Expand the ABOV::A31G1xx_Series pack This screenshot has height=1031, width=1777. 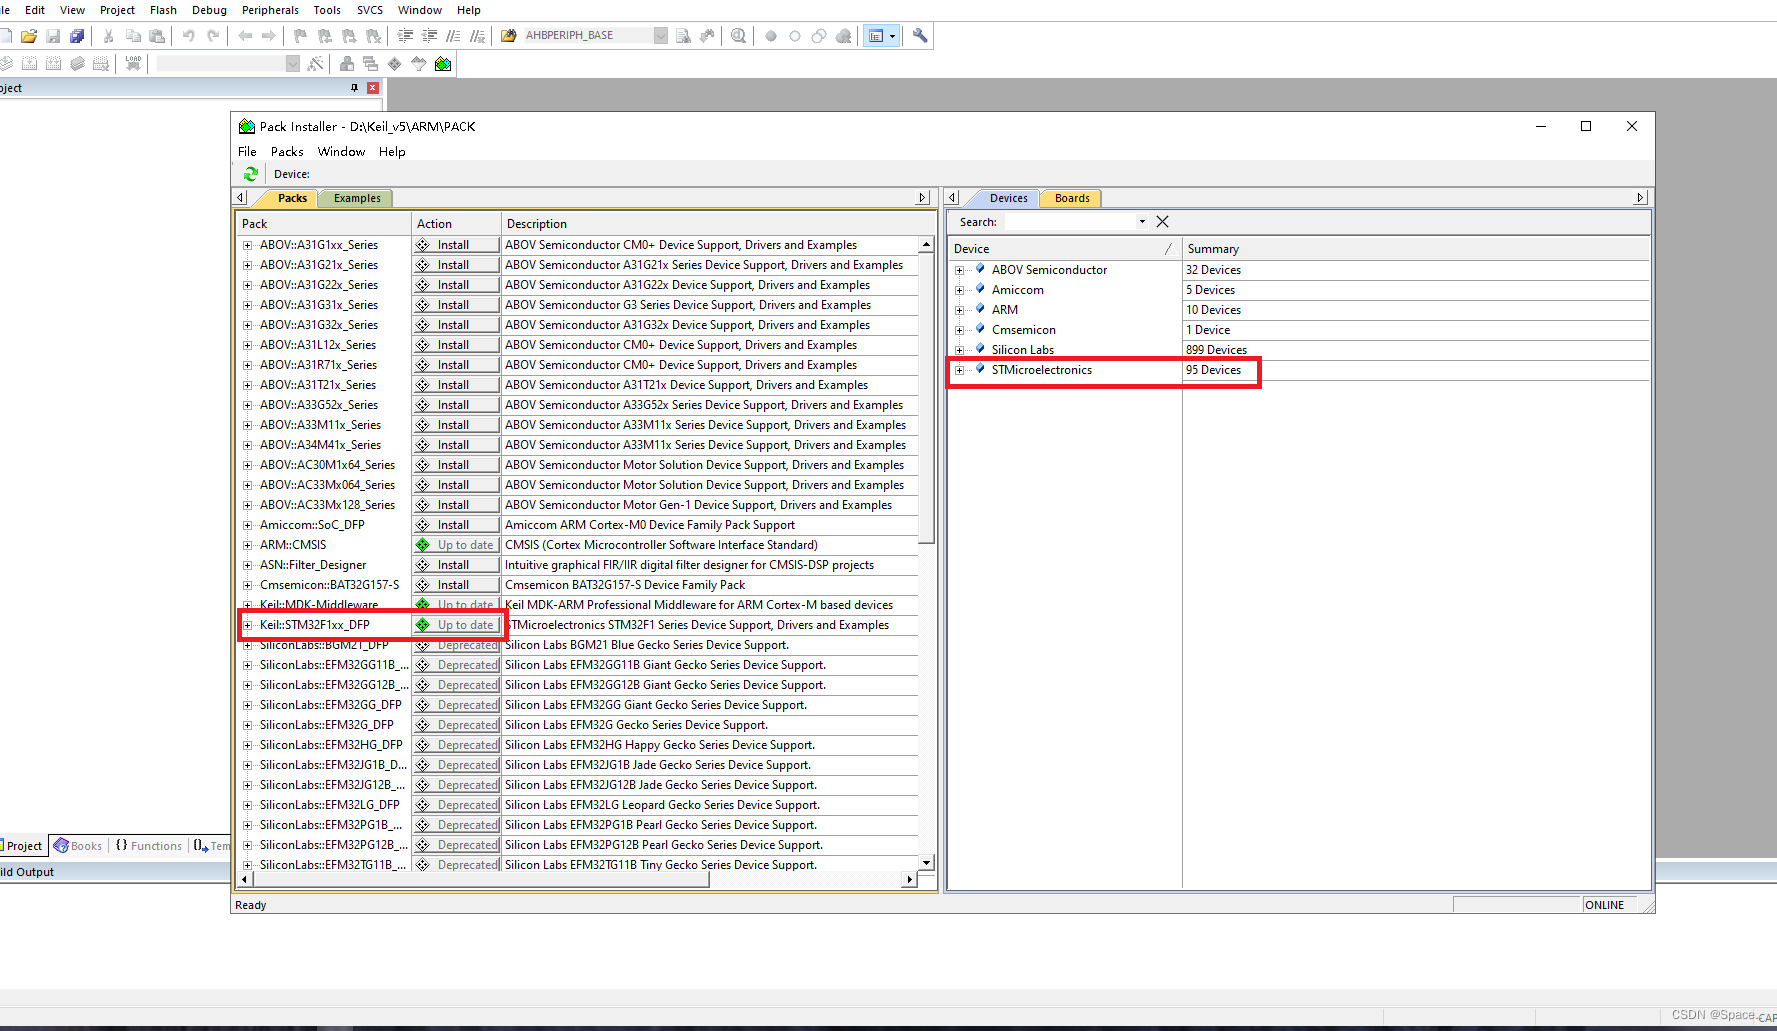pyautogui.click(x=248, y=245)
